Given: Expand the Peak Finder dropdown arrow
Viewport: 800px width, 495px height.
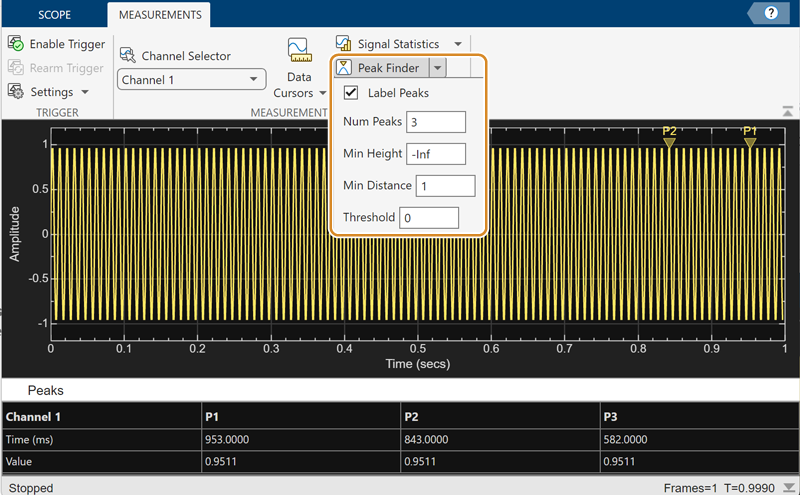Looking at the screenshot, I should click(438, 68).
